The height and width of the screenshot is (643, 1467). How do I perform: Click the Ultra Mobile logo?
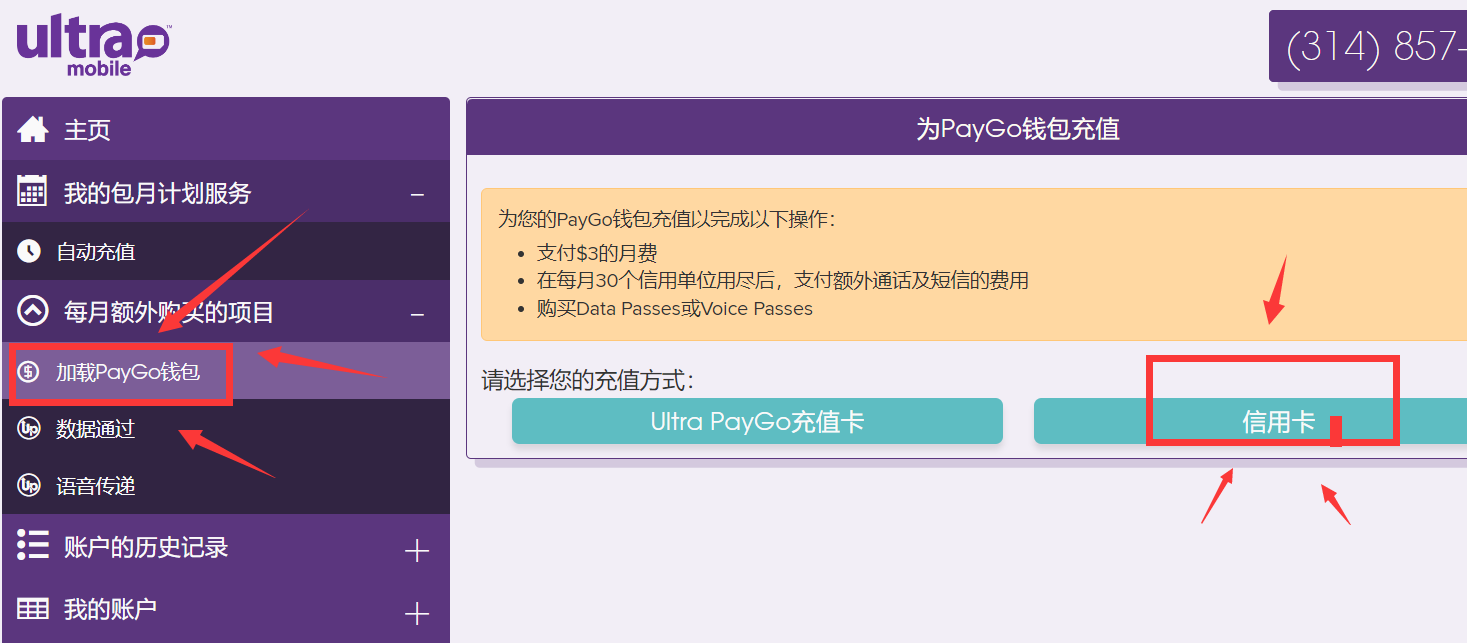pos(92,46)
